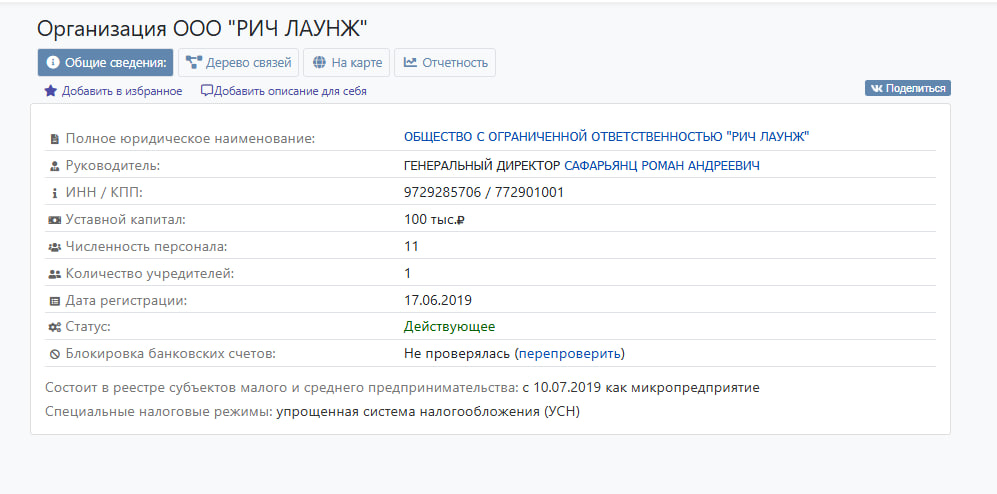
Task: Switch to the Дерево связей tab
Action: pos(239,63)
